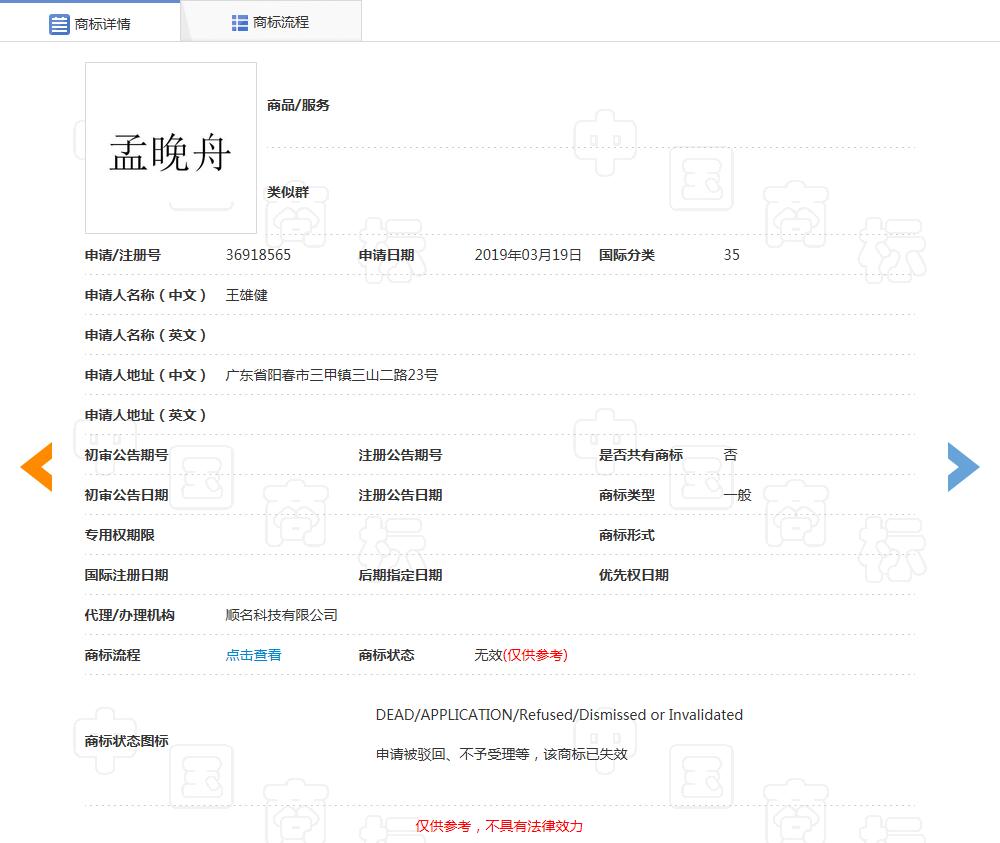This screenshot has width=1000, height=843.
Task: Click the registration number 36918565
Action: point(258,255)
